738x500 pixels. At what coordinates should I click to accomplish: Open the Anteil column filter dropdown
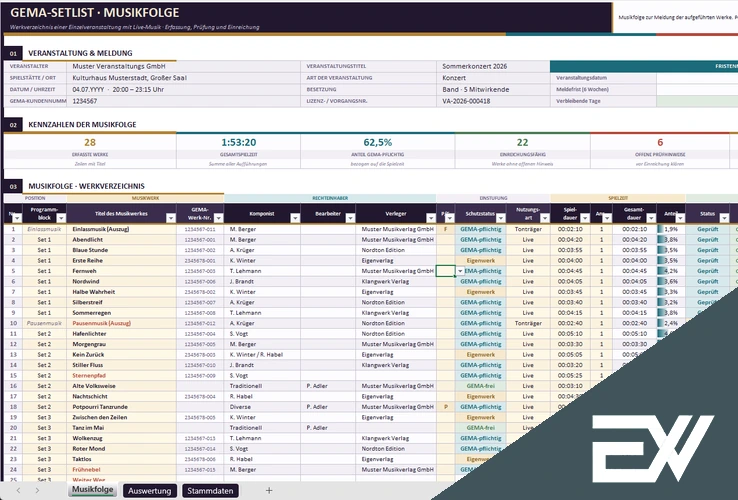[680, 218]
